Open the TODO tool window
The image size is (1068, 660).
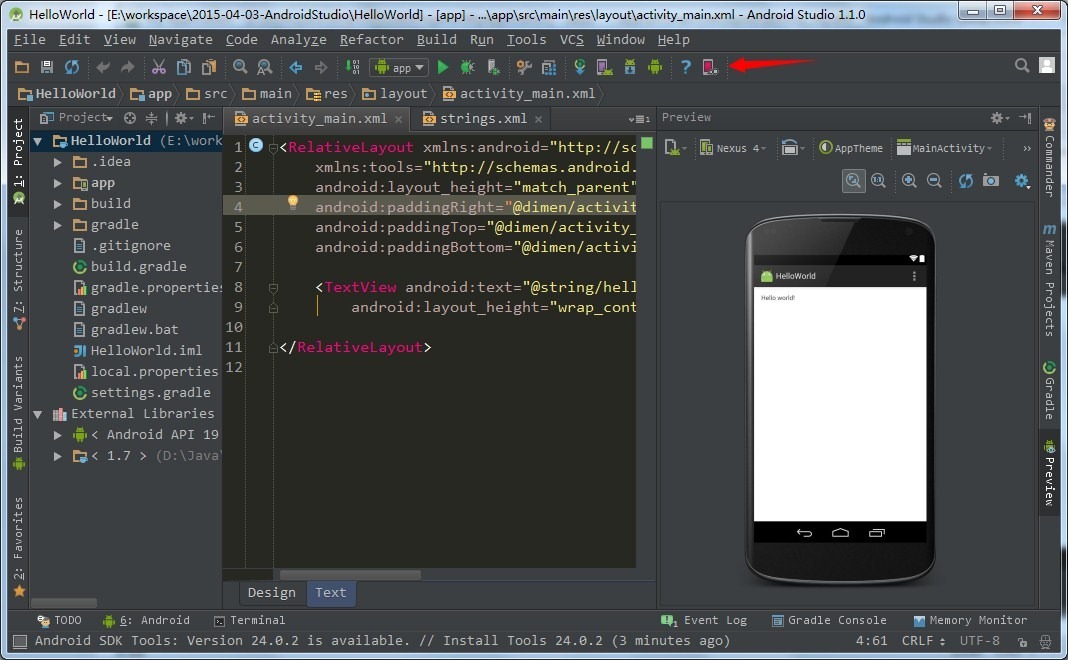pos(59,620)
